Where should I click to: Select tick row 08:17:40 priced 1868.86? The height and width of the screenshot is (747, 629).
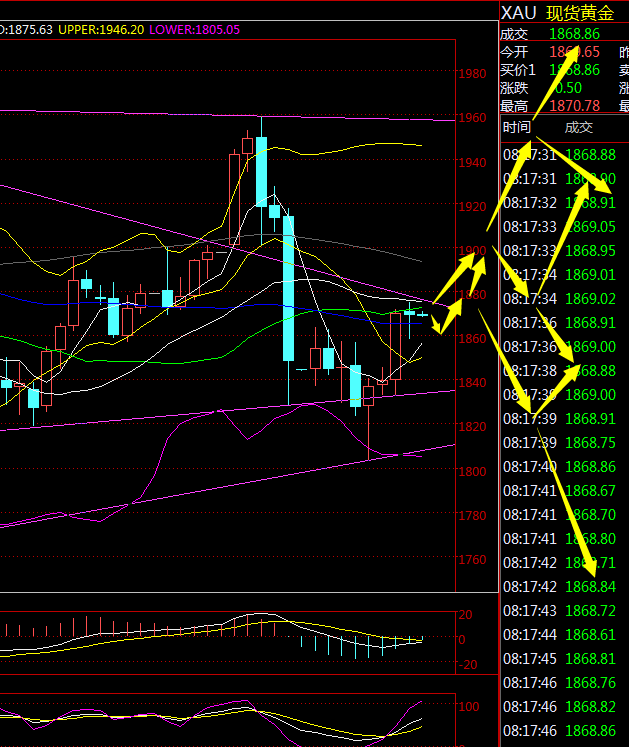click(x=558, y=467)
